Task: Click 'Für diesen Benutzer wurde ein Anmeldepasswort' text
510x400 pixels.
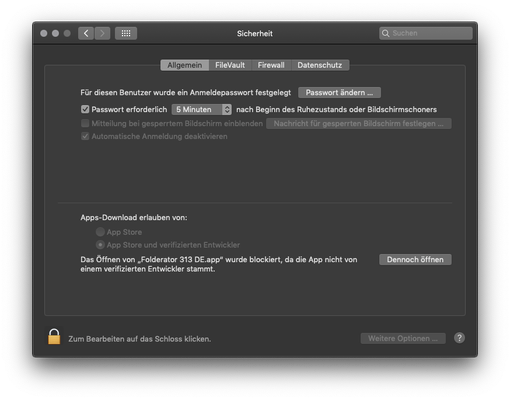Action: coord(186,93)
